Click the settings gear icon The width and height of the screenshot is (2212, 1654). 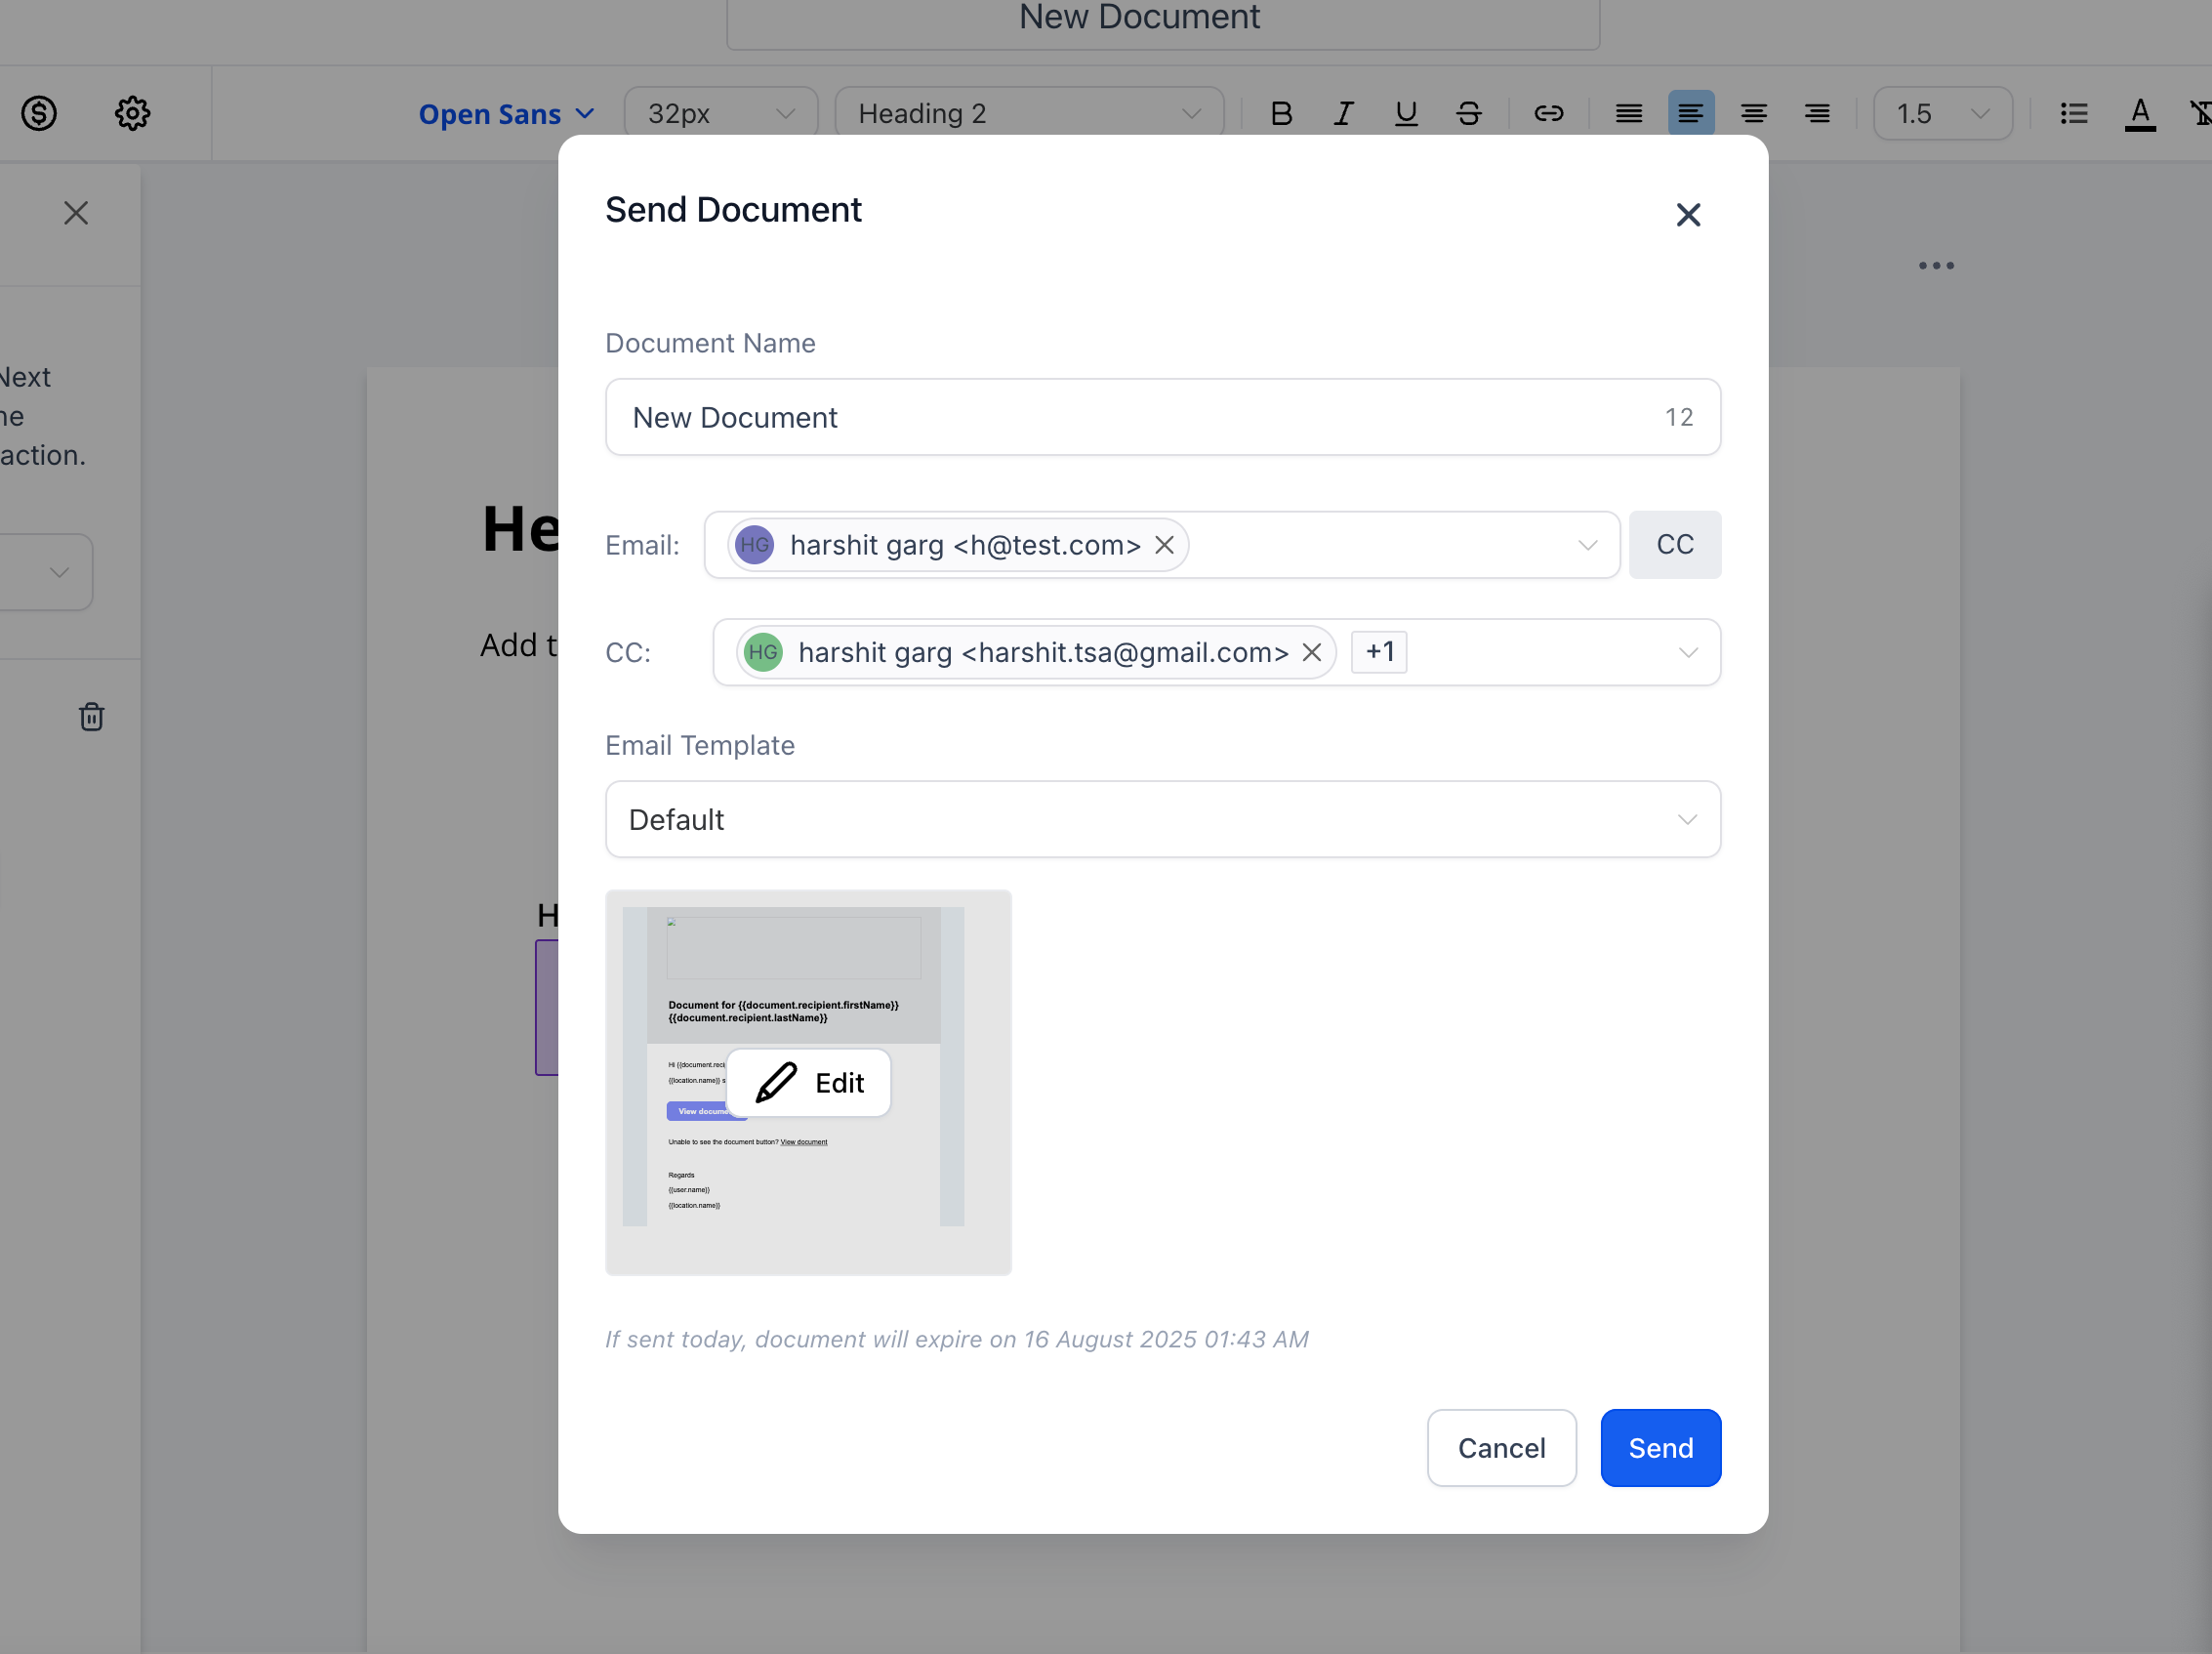[x=133, y=113]
